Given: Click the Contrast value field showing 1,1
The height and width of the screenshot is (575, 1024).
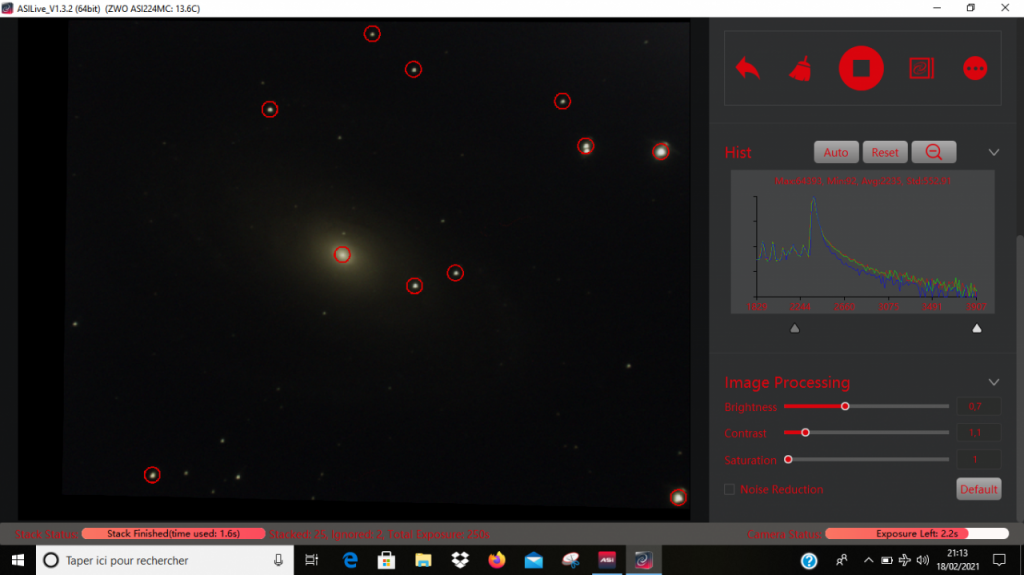Looking at the screenshot, I should tap(978, 433).
